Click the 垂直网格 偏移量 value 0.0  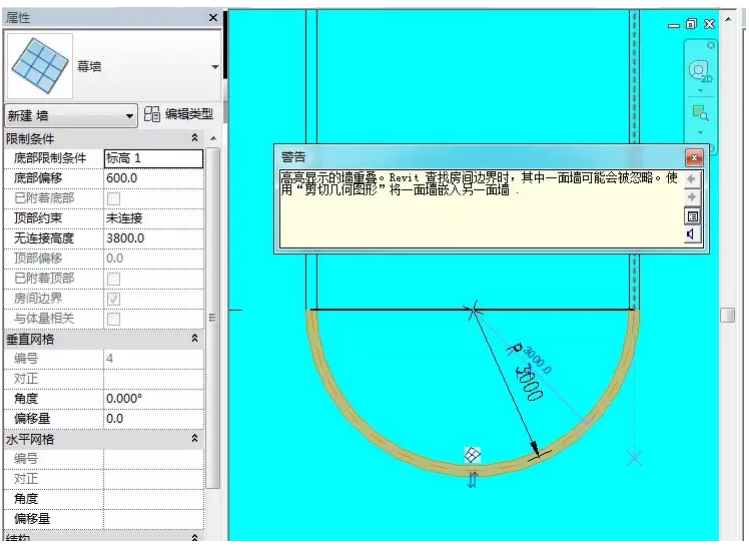[153, 419]
